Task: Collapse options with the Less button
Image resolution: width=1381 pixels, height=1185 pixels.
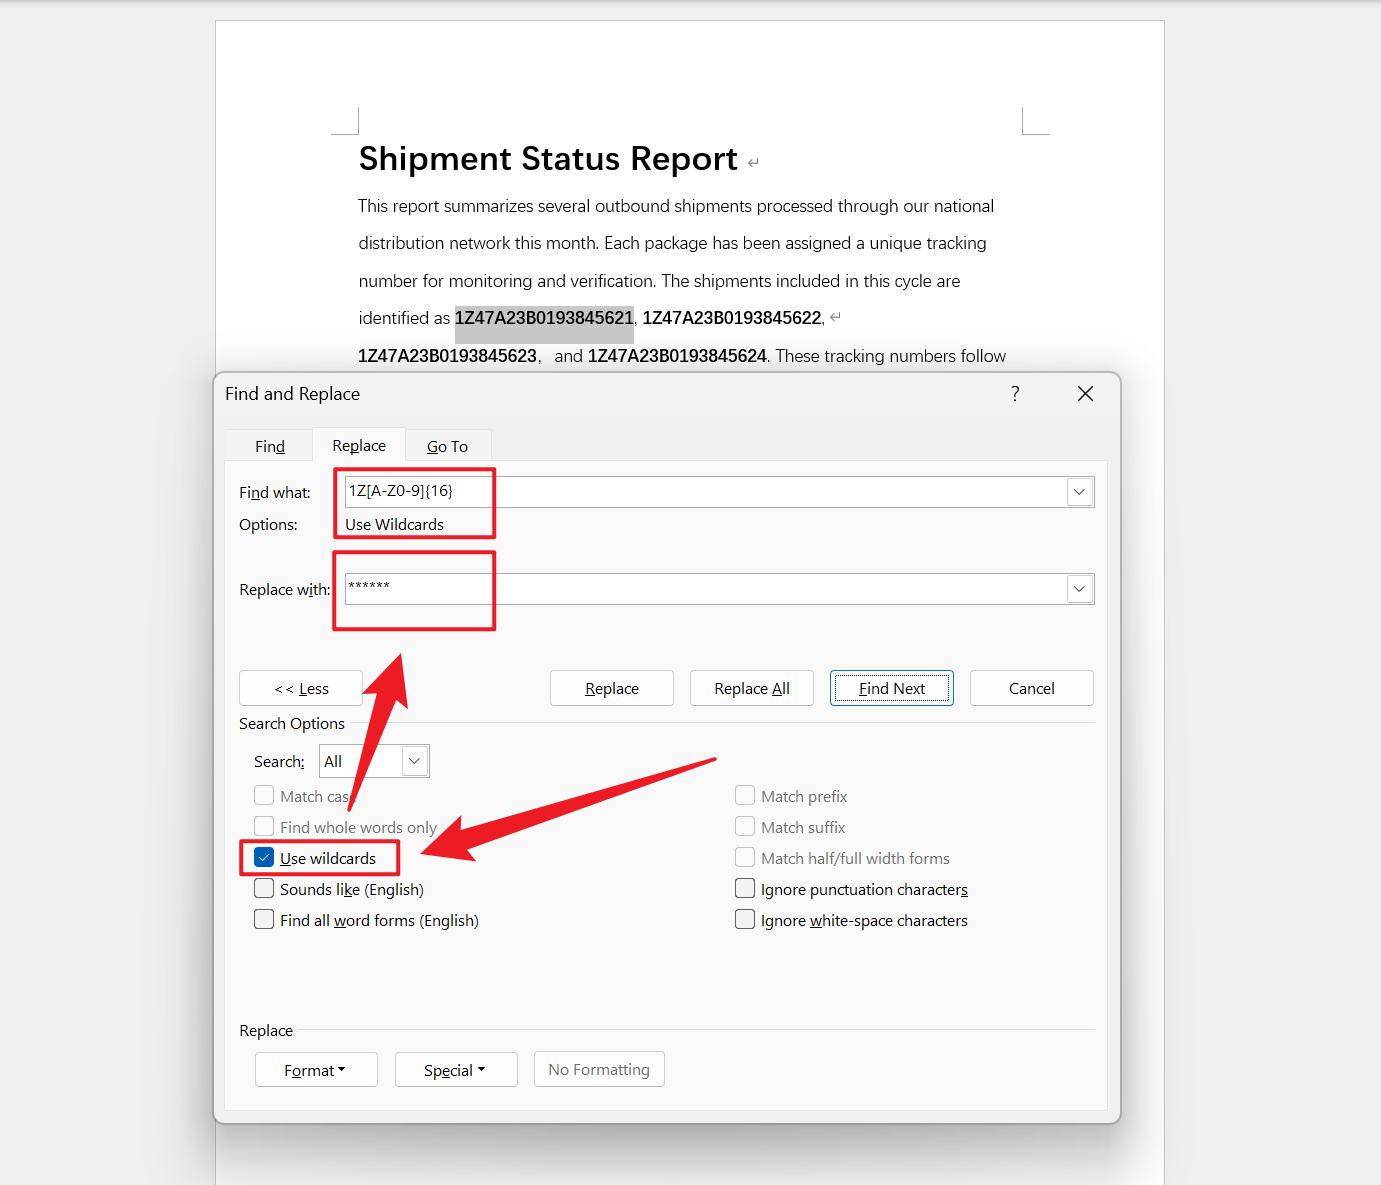Action: [x=301, y=688]
